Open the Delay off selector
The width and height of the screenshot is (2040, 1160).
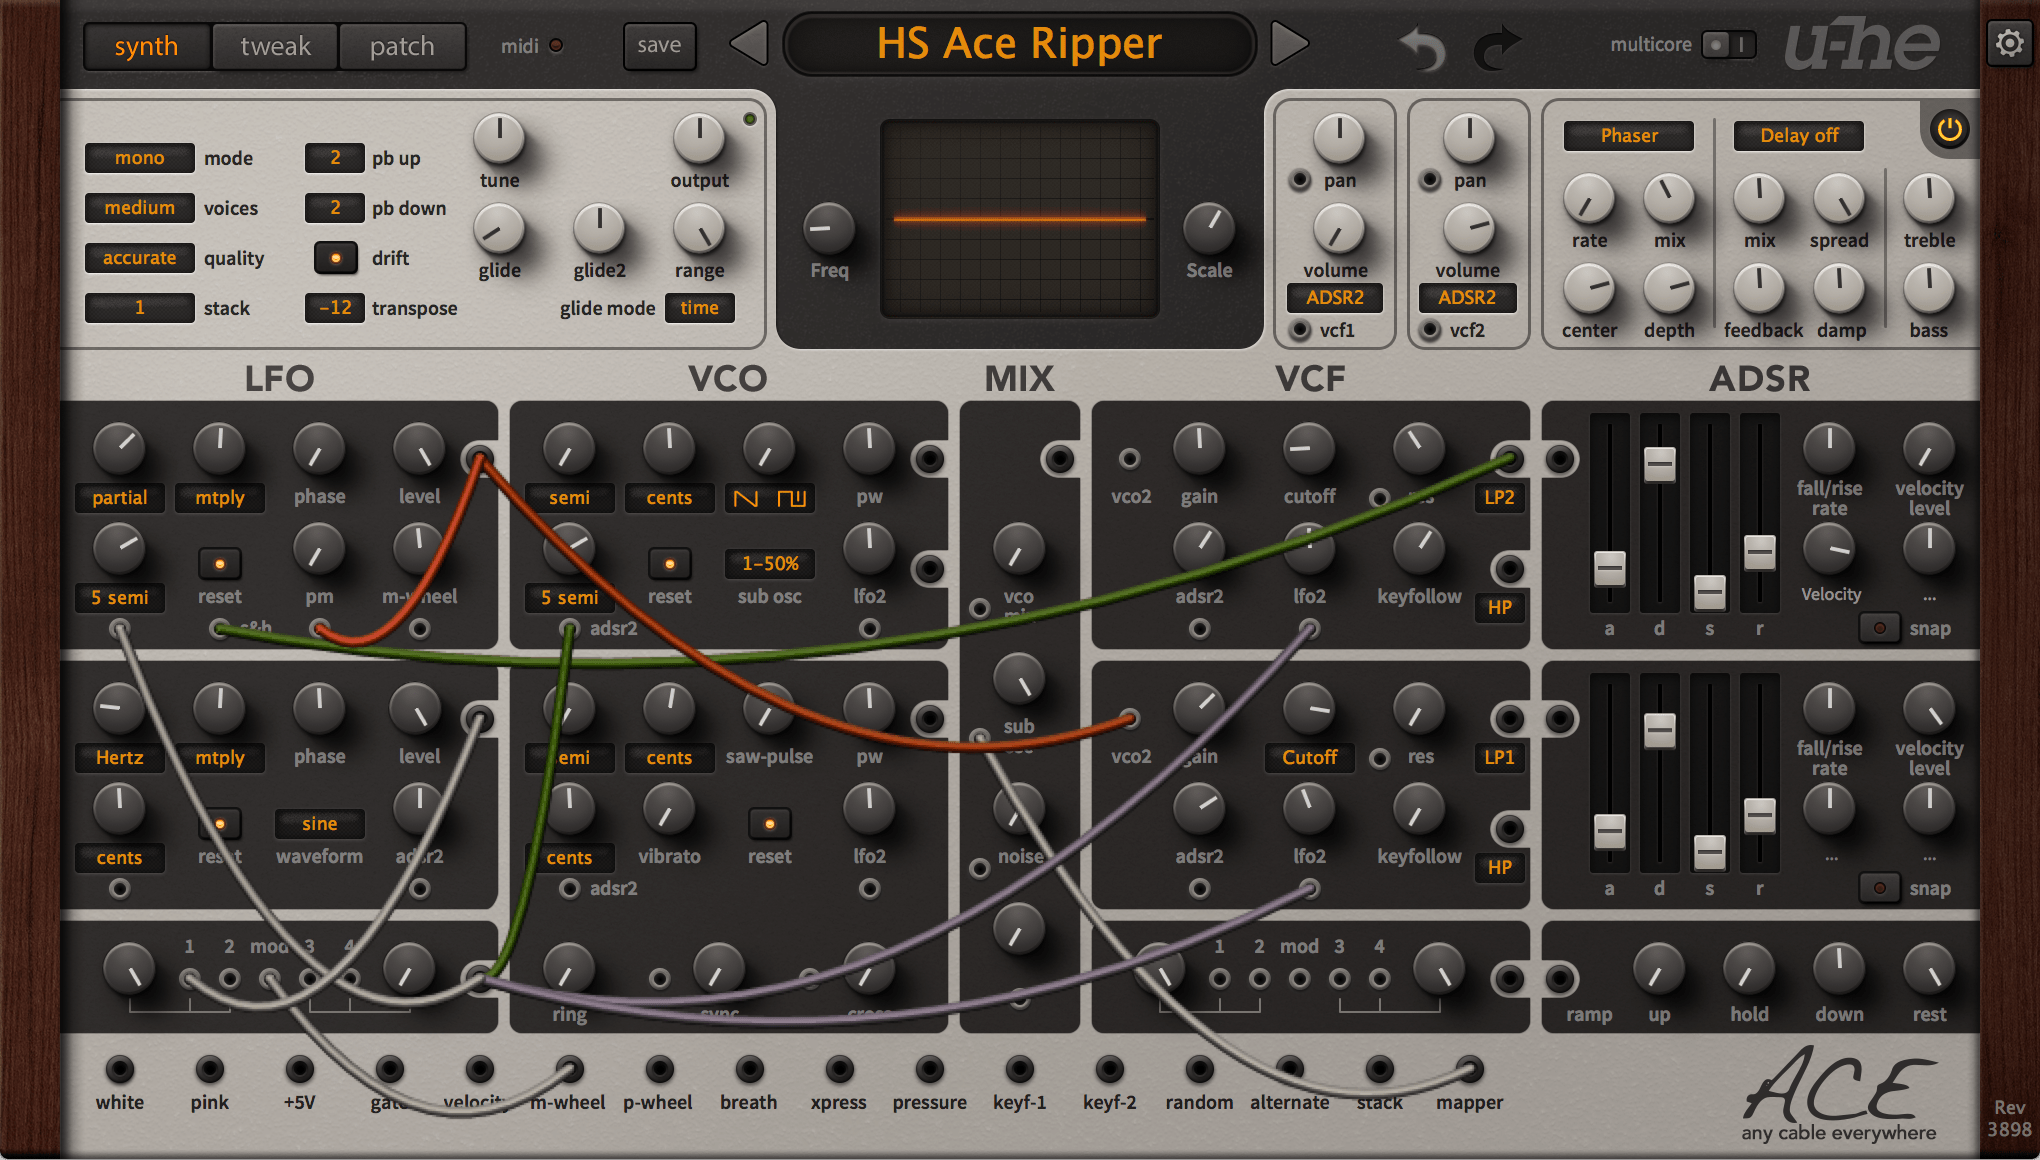click(x=1799, y=135)
